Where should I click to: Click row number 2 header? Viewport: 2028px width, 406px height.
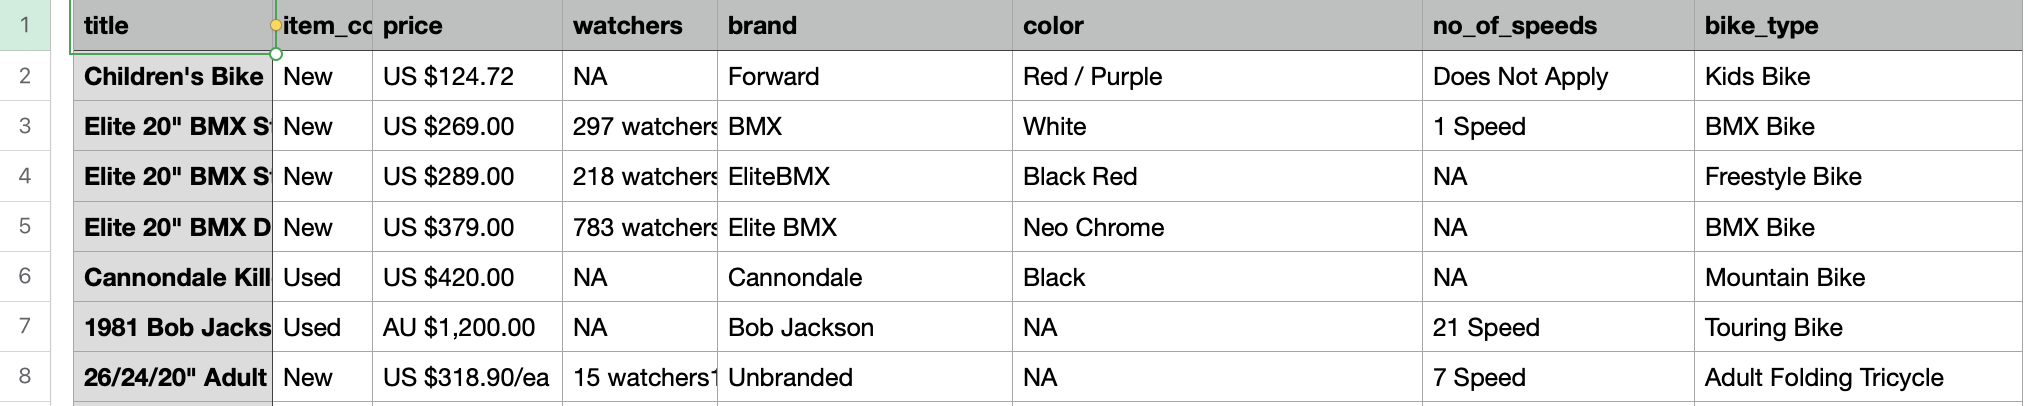click(25, 76)
